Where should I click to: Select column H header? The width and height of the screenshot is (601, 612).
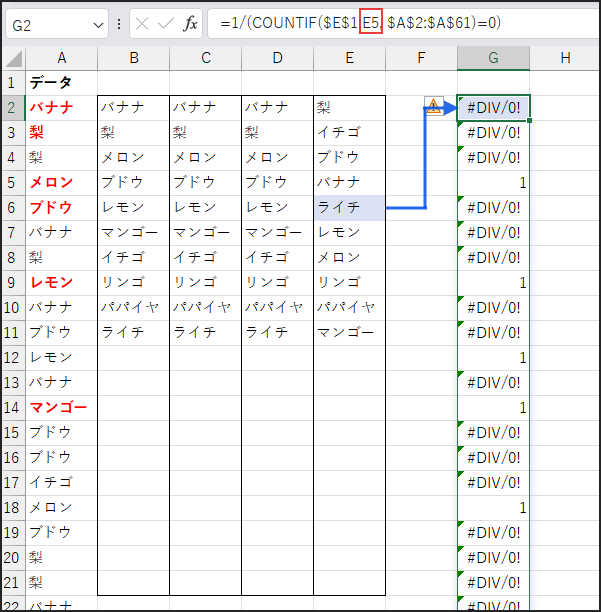click(565, 58)
